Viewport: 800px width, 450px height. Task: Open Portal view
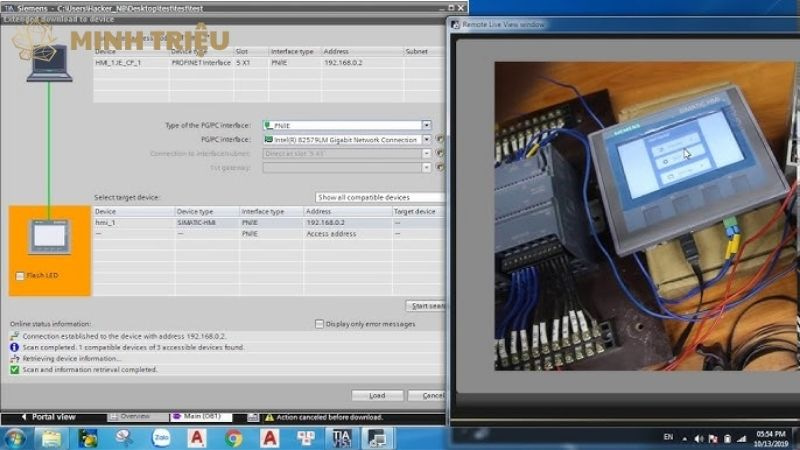click(x=52, y=416)
